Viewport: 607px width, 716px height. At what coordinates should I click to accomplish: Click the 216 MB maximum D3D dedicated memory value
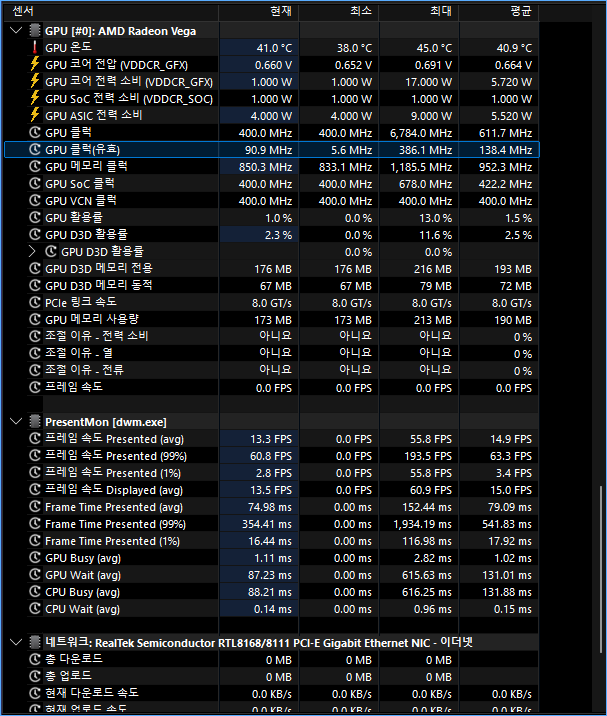click(x=433, y=269)
